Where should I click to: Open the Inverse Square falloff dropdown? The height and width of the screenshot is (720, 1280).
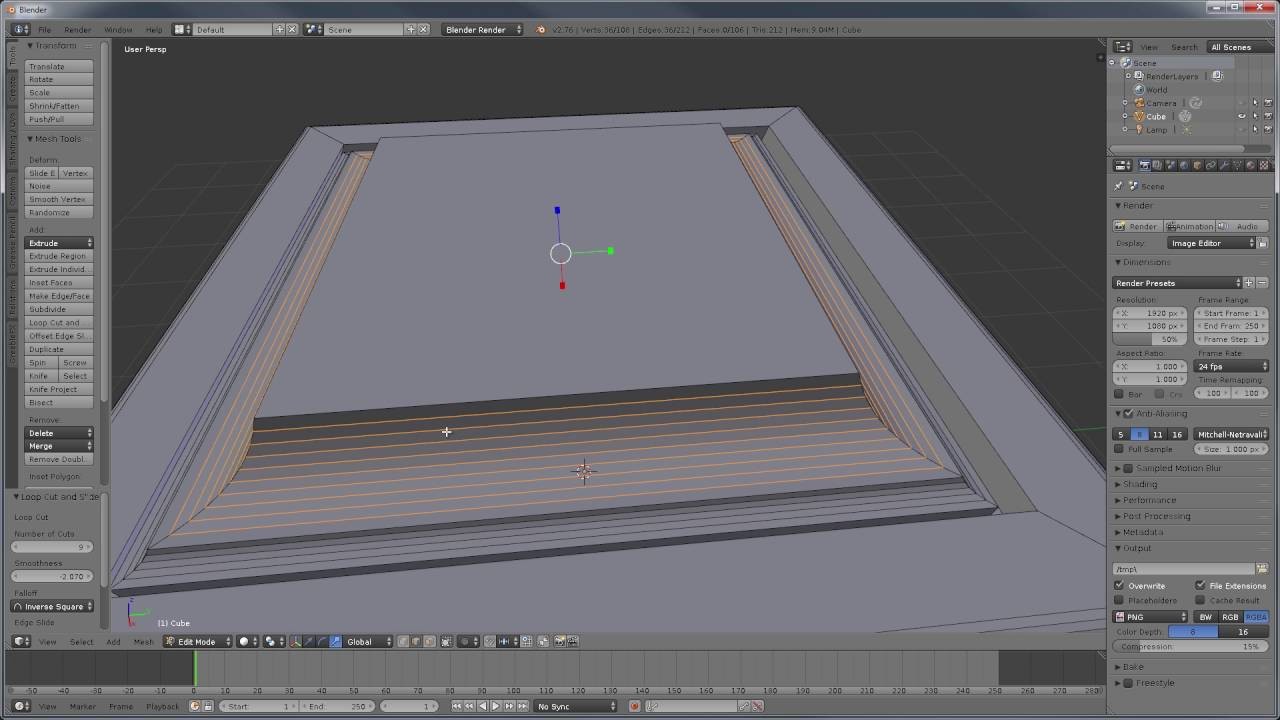click(53, 606)
